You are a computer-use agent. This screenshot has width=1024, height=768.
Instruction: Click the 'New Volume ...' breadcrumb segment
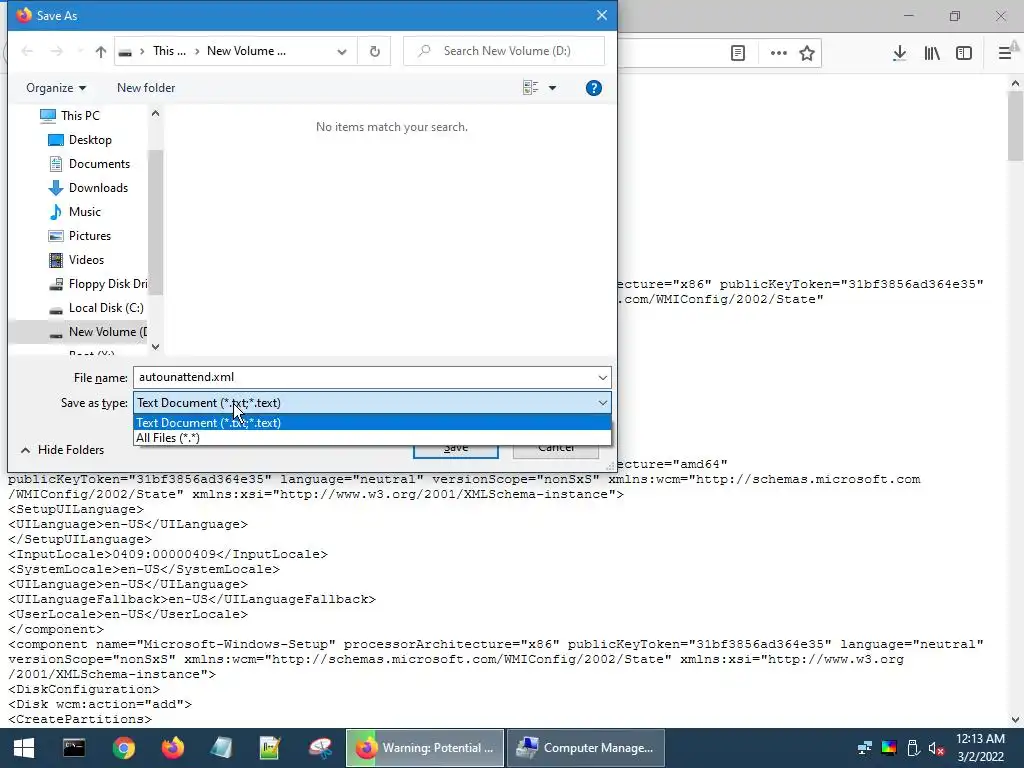pyautogui.click(x=246, y=51)
